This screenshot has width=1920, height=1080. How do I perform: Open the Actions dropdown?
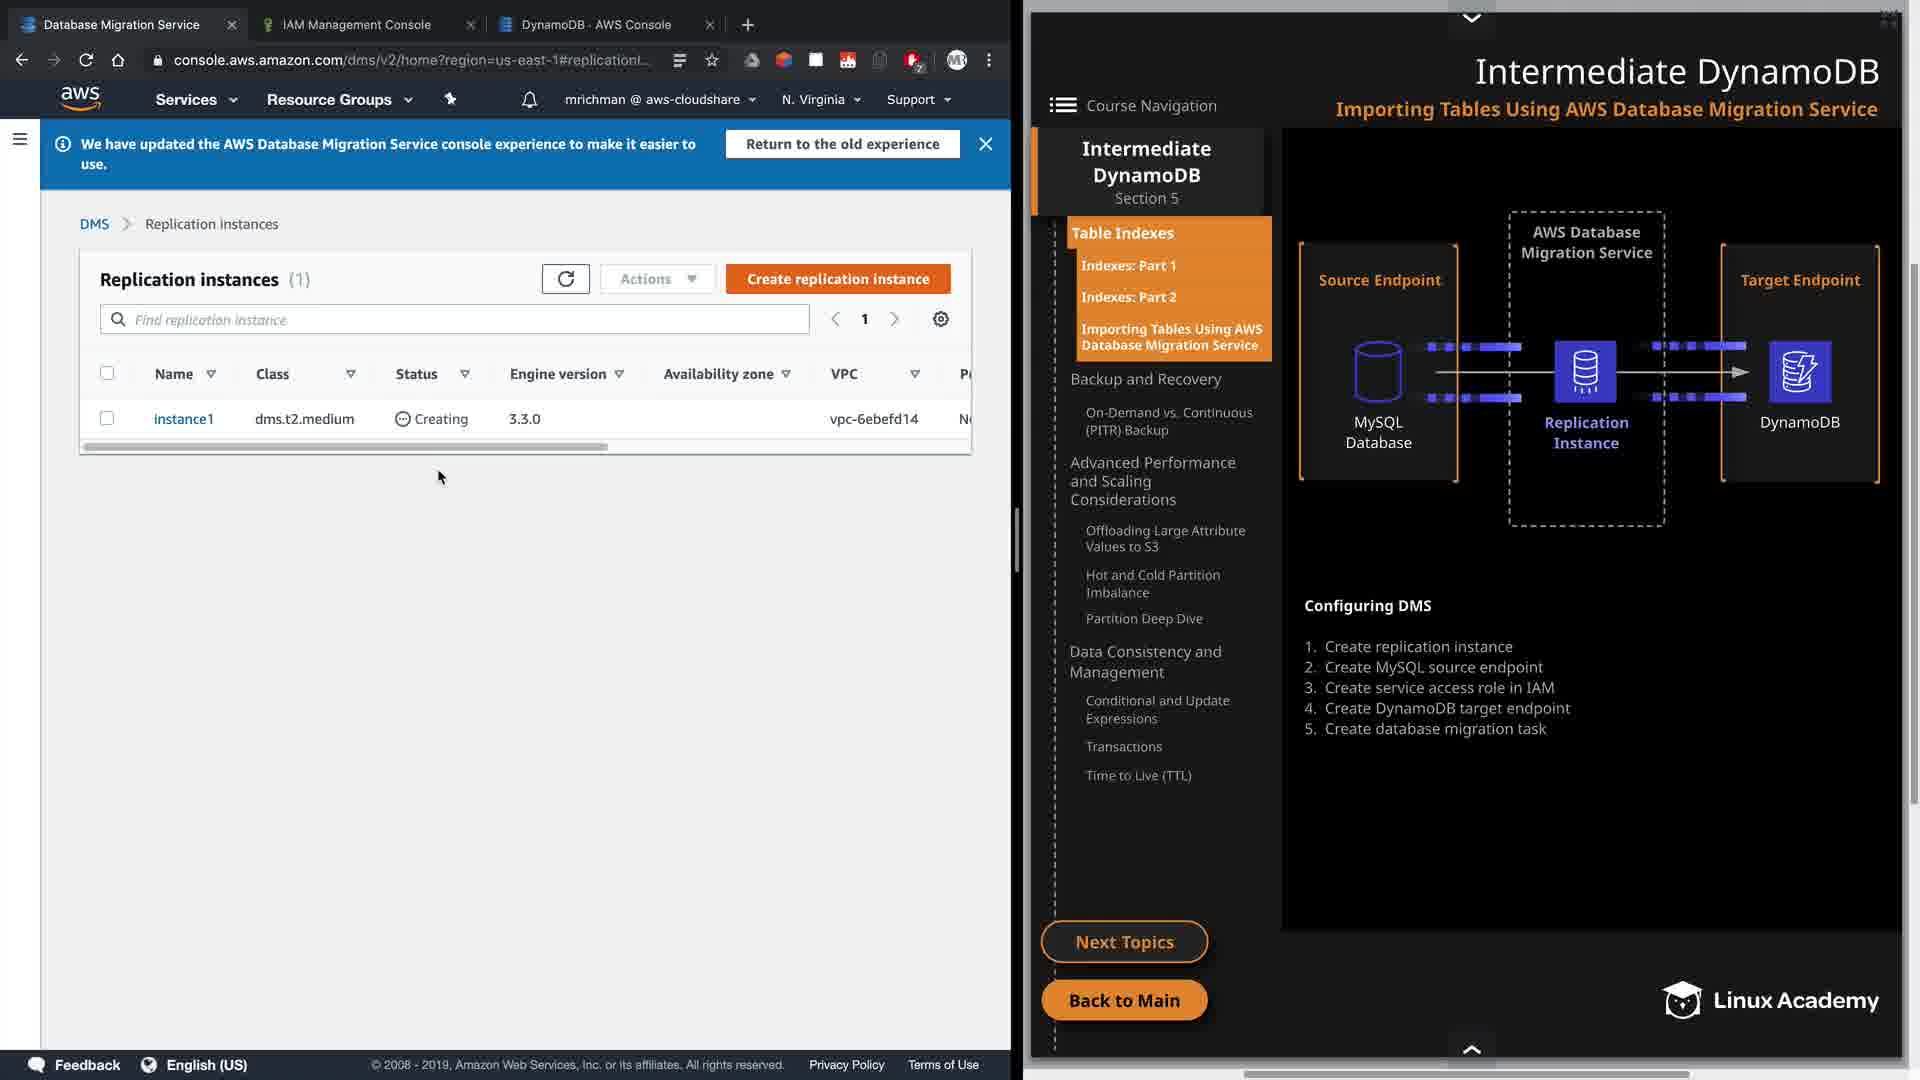point(657,279)
